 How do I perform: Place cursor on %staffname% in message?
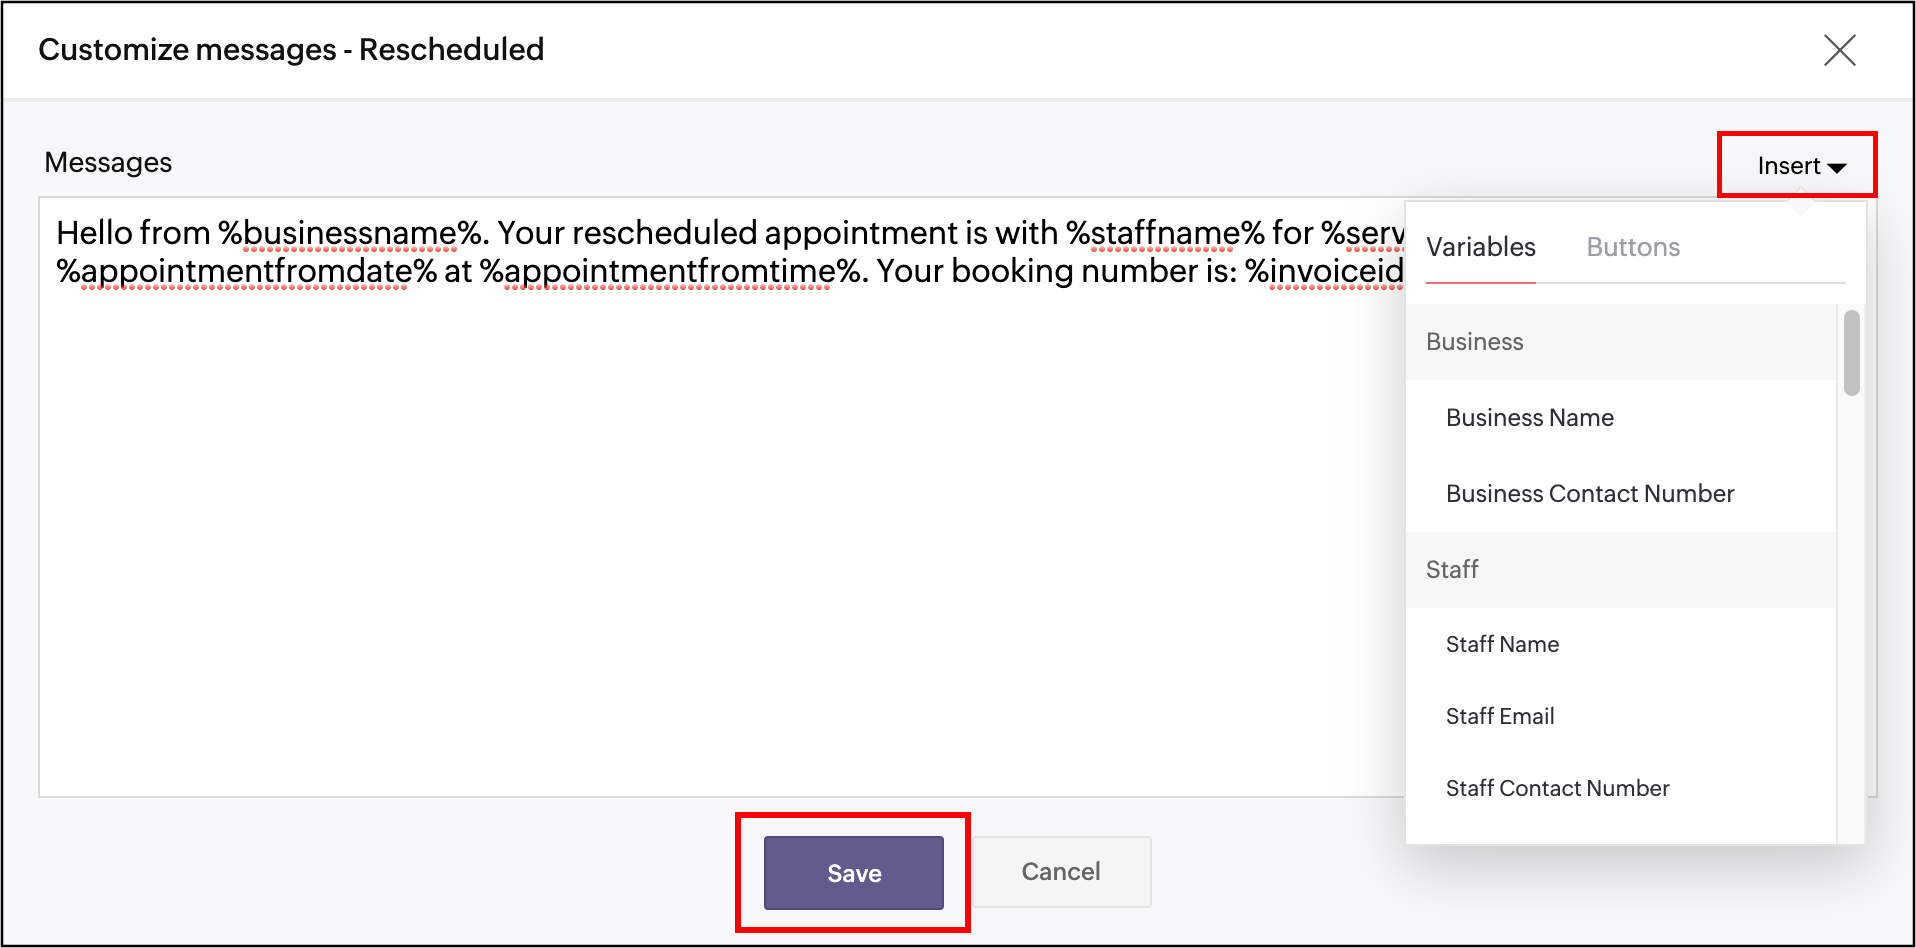coord(1165,234)
